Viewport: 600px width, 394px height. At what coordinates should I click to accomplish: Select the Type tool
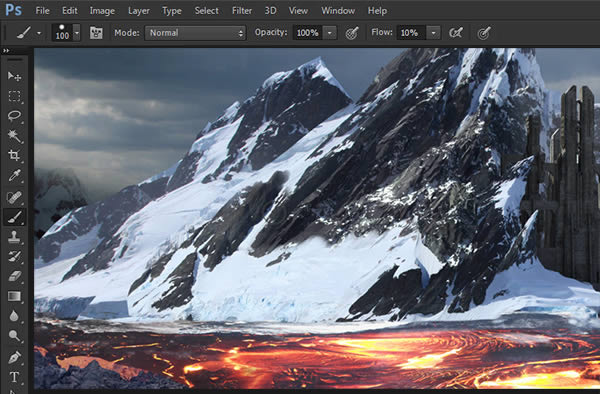(14, 377)
